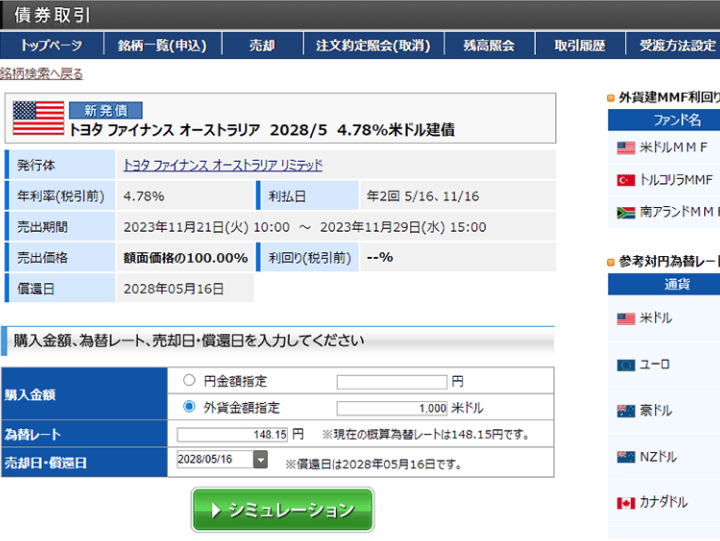The height and width of the screenshot is (541, 720).
Task: Click カナダドル in the currency list
Action: click(x=664, y=502)
